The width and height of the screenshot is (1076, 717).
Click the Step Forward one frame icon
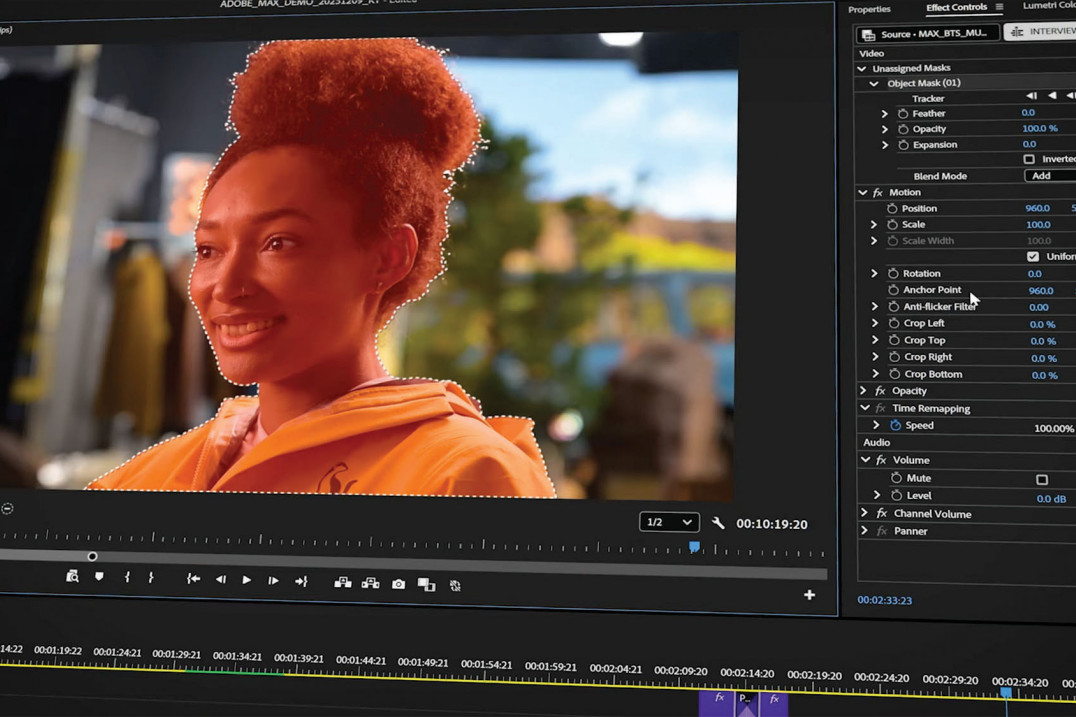coord(272,578)
